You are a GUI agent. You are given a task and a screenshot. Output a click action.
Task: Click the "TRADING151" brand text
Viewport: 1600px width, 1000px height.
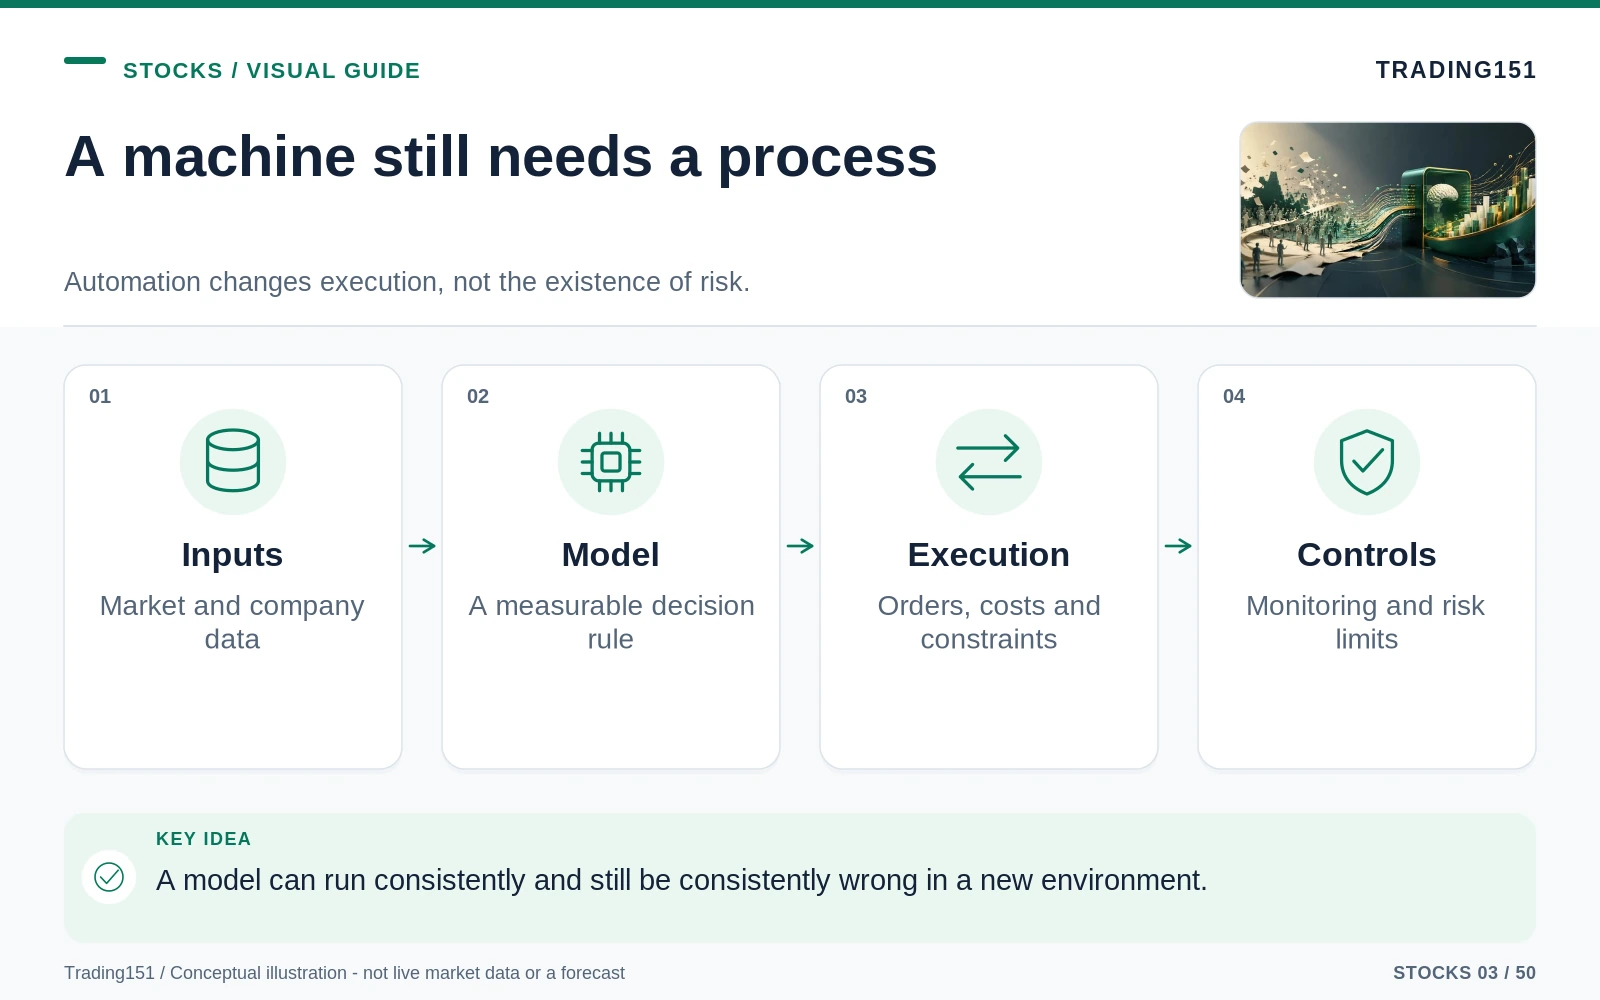click(x=1456, y=70)
